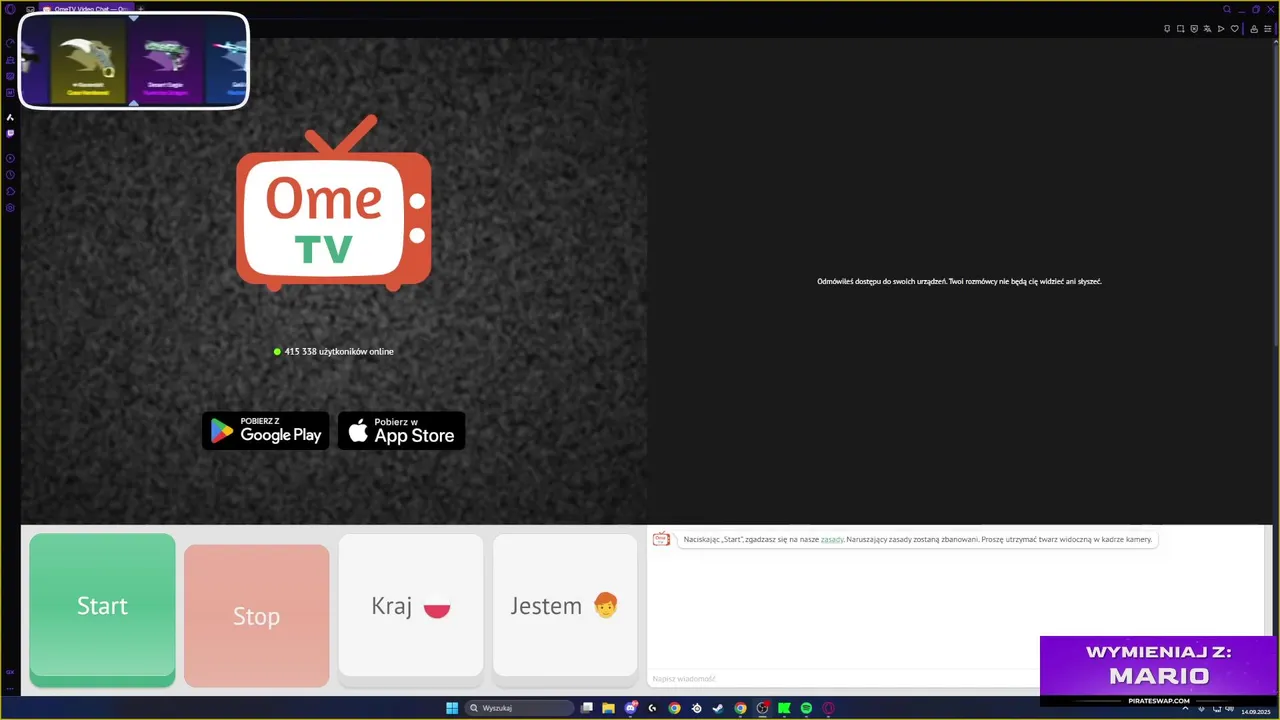The height and width of the screenshot is (720, 1280).
Task: Click the send/flow arrow icon
Action: click(x=1221, y=29)
